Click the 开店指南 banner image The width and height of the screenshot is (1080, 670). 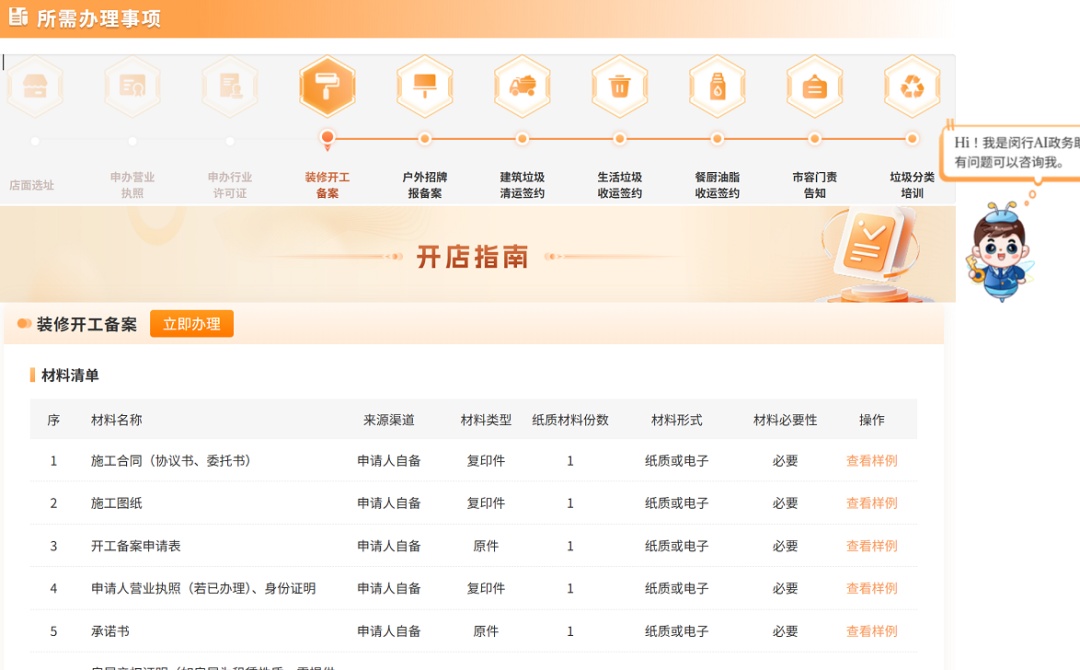click(472, 256)
